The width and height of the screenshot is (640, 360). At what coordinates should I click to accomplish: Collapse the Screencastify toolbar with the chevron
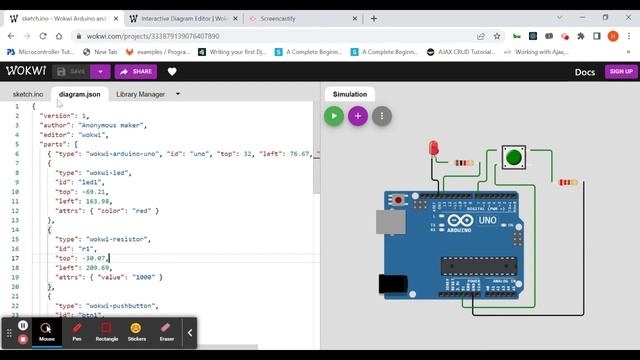click(190, 333)
